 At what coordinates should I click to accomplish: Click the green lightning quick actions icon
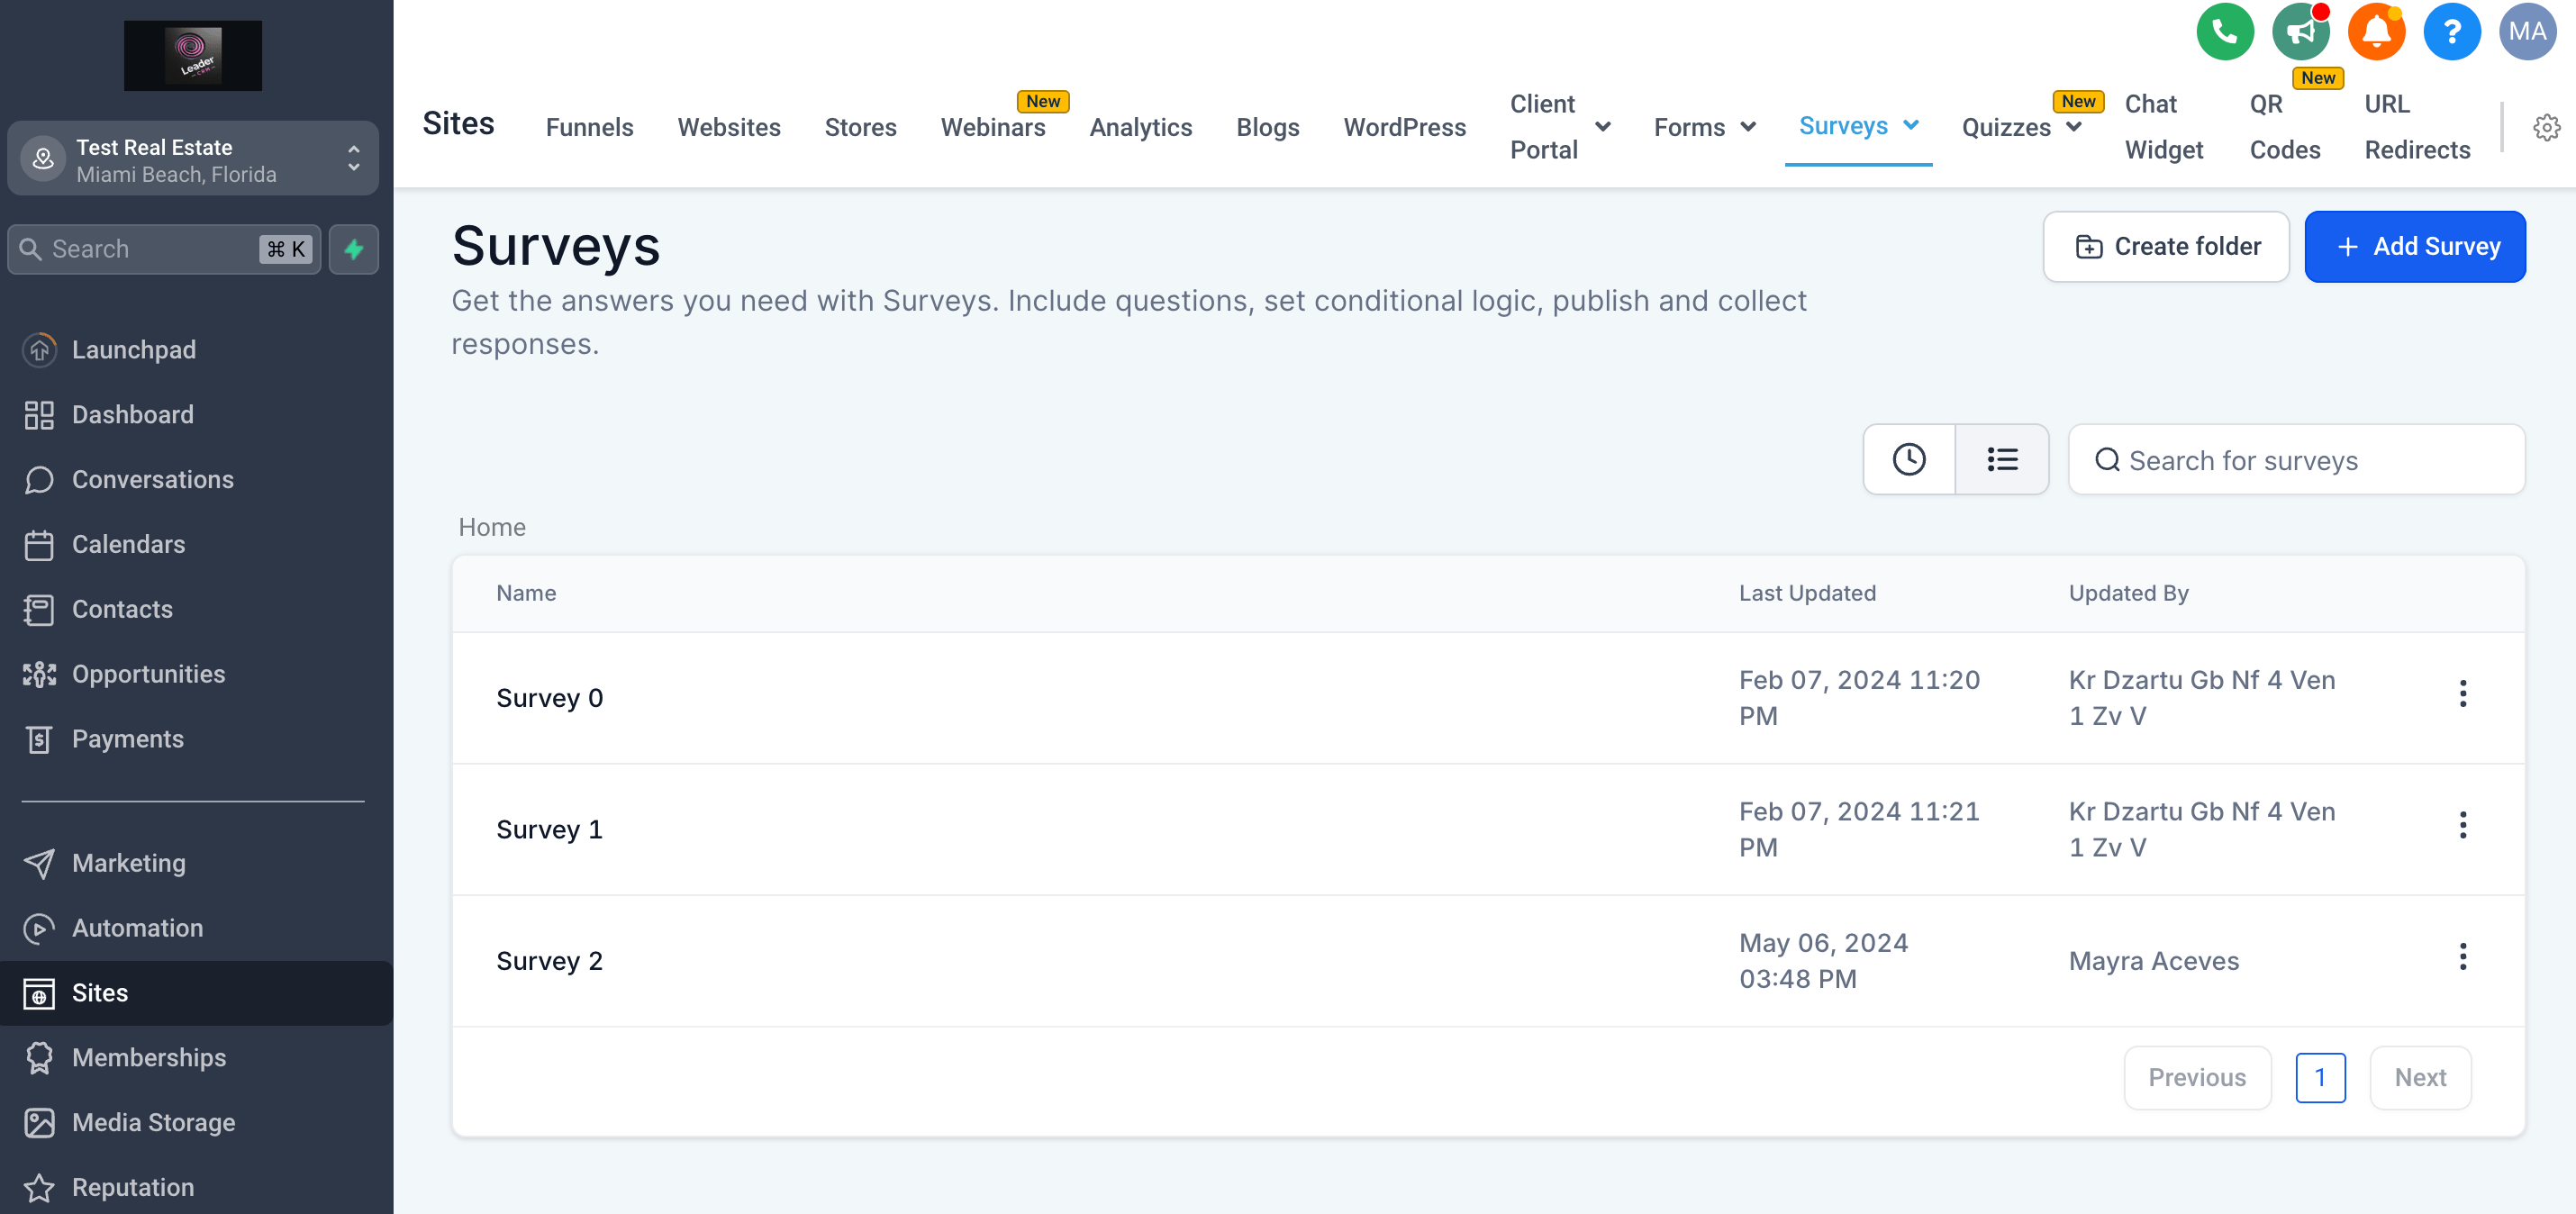pos(354,249)
